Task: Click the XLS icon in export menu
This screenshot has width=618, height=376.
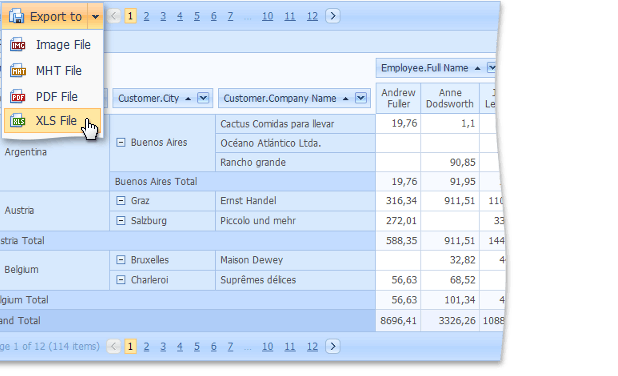Action: pos(18,121)
